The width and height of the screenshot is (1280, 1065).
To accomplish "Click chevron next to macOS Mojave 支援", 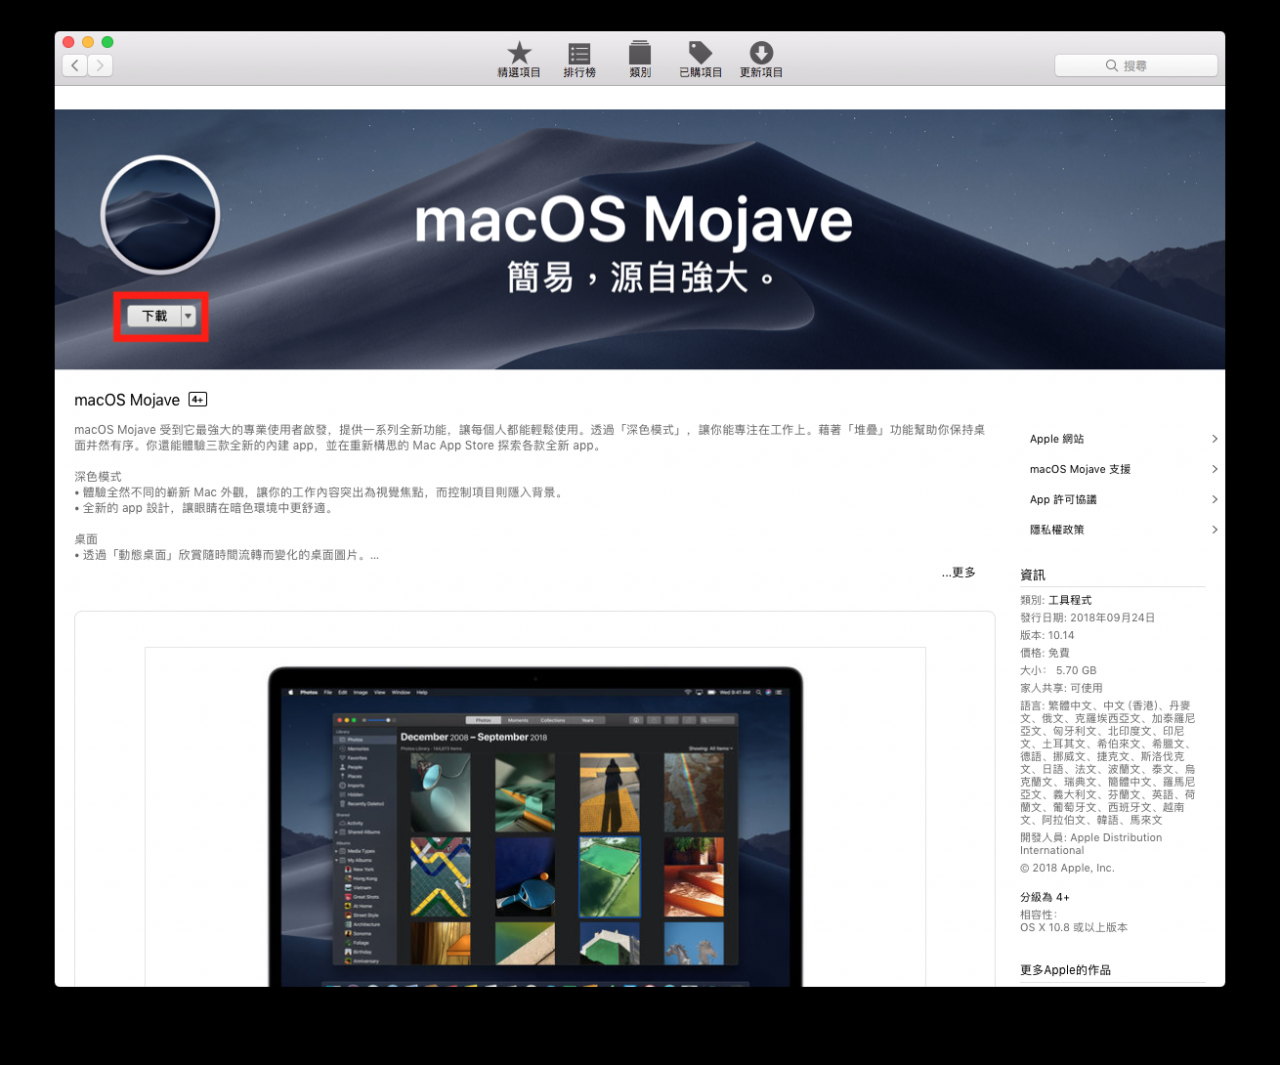I will [x=1214, y=469].
